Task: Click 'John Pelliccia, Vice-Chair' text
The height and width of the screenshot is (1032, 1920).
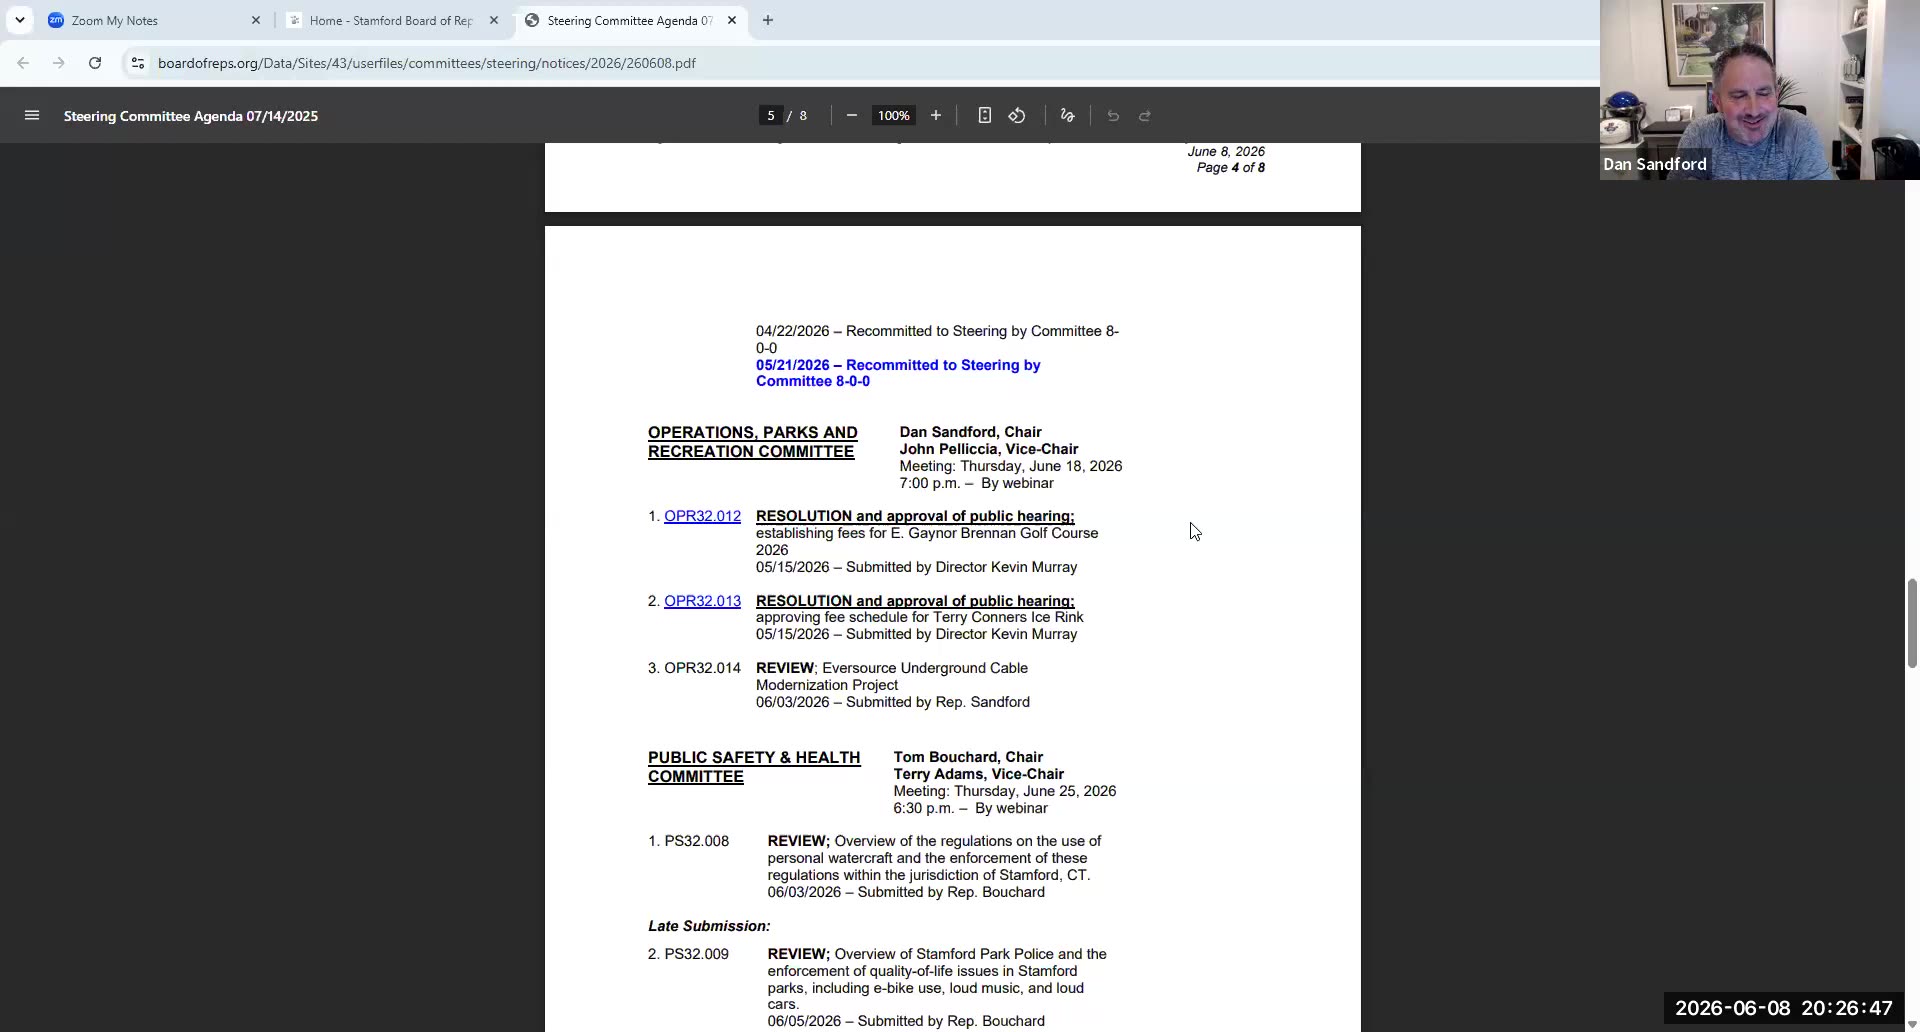Action: point(988,449)
